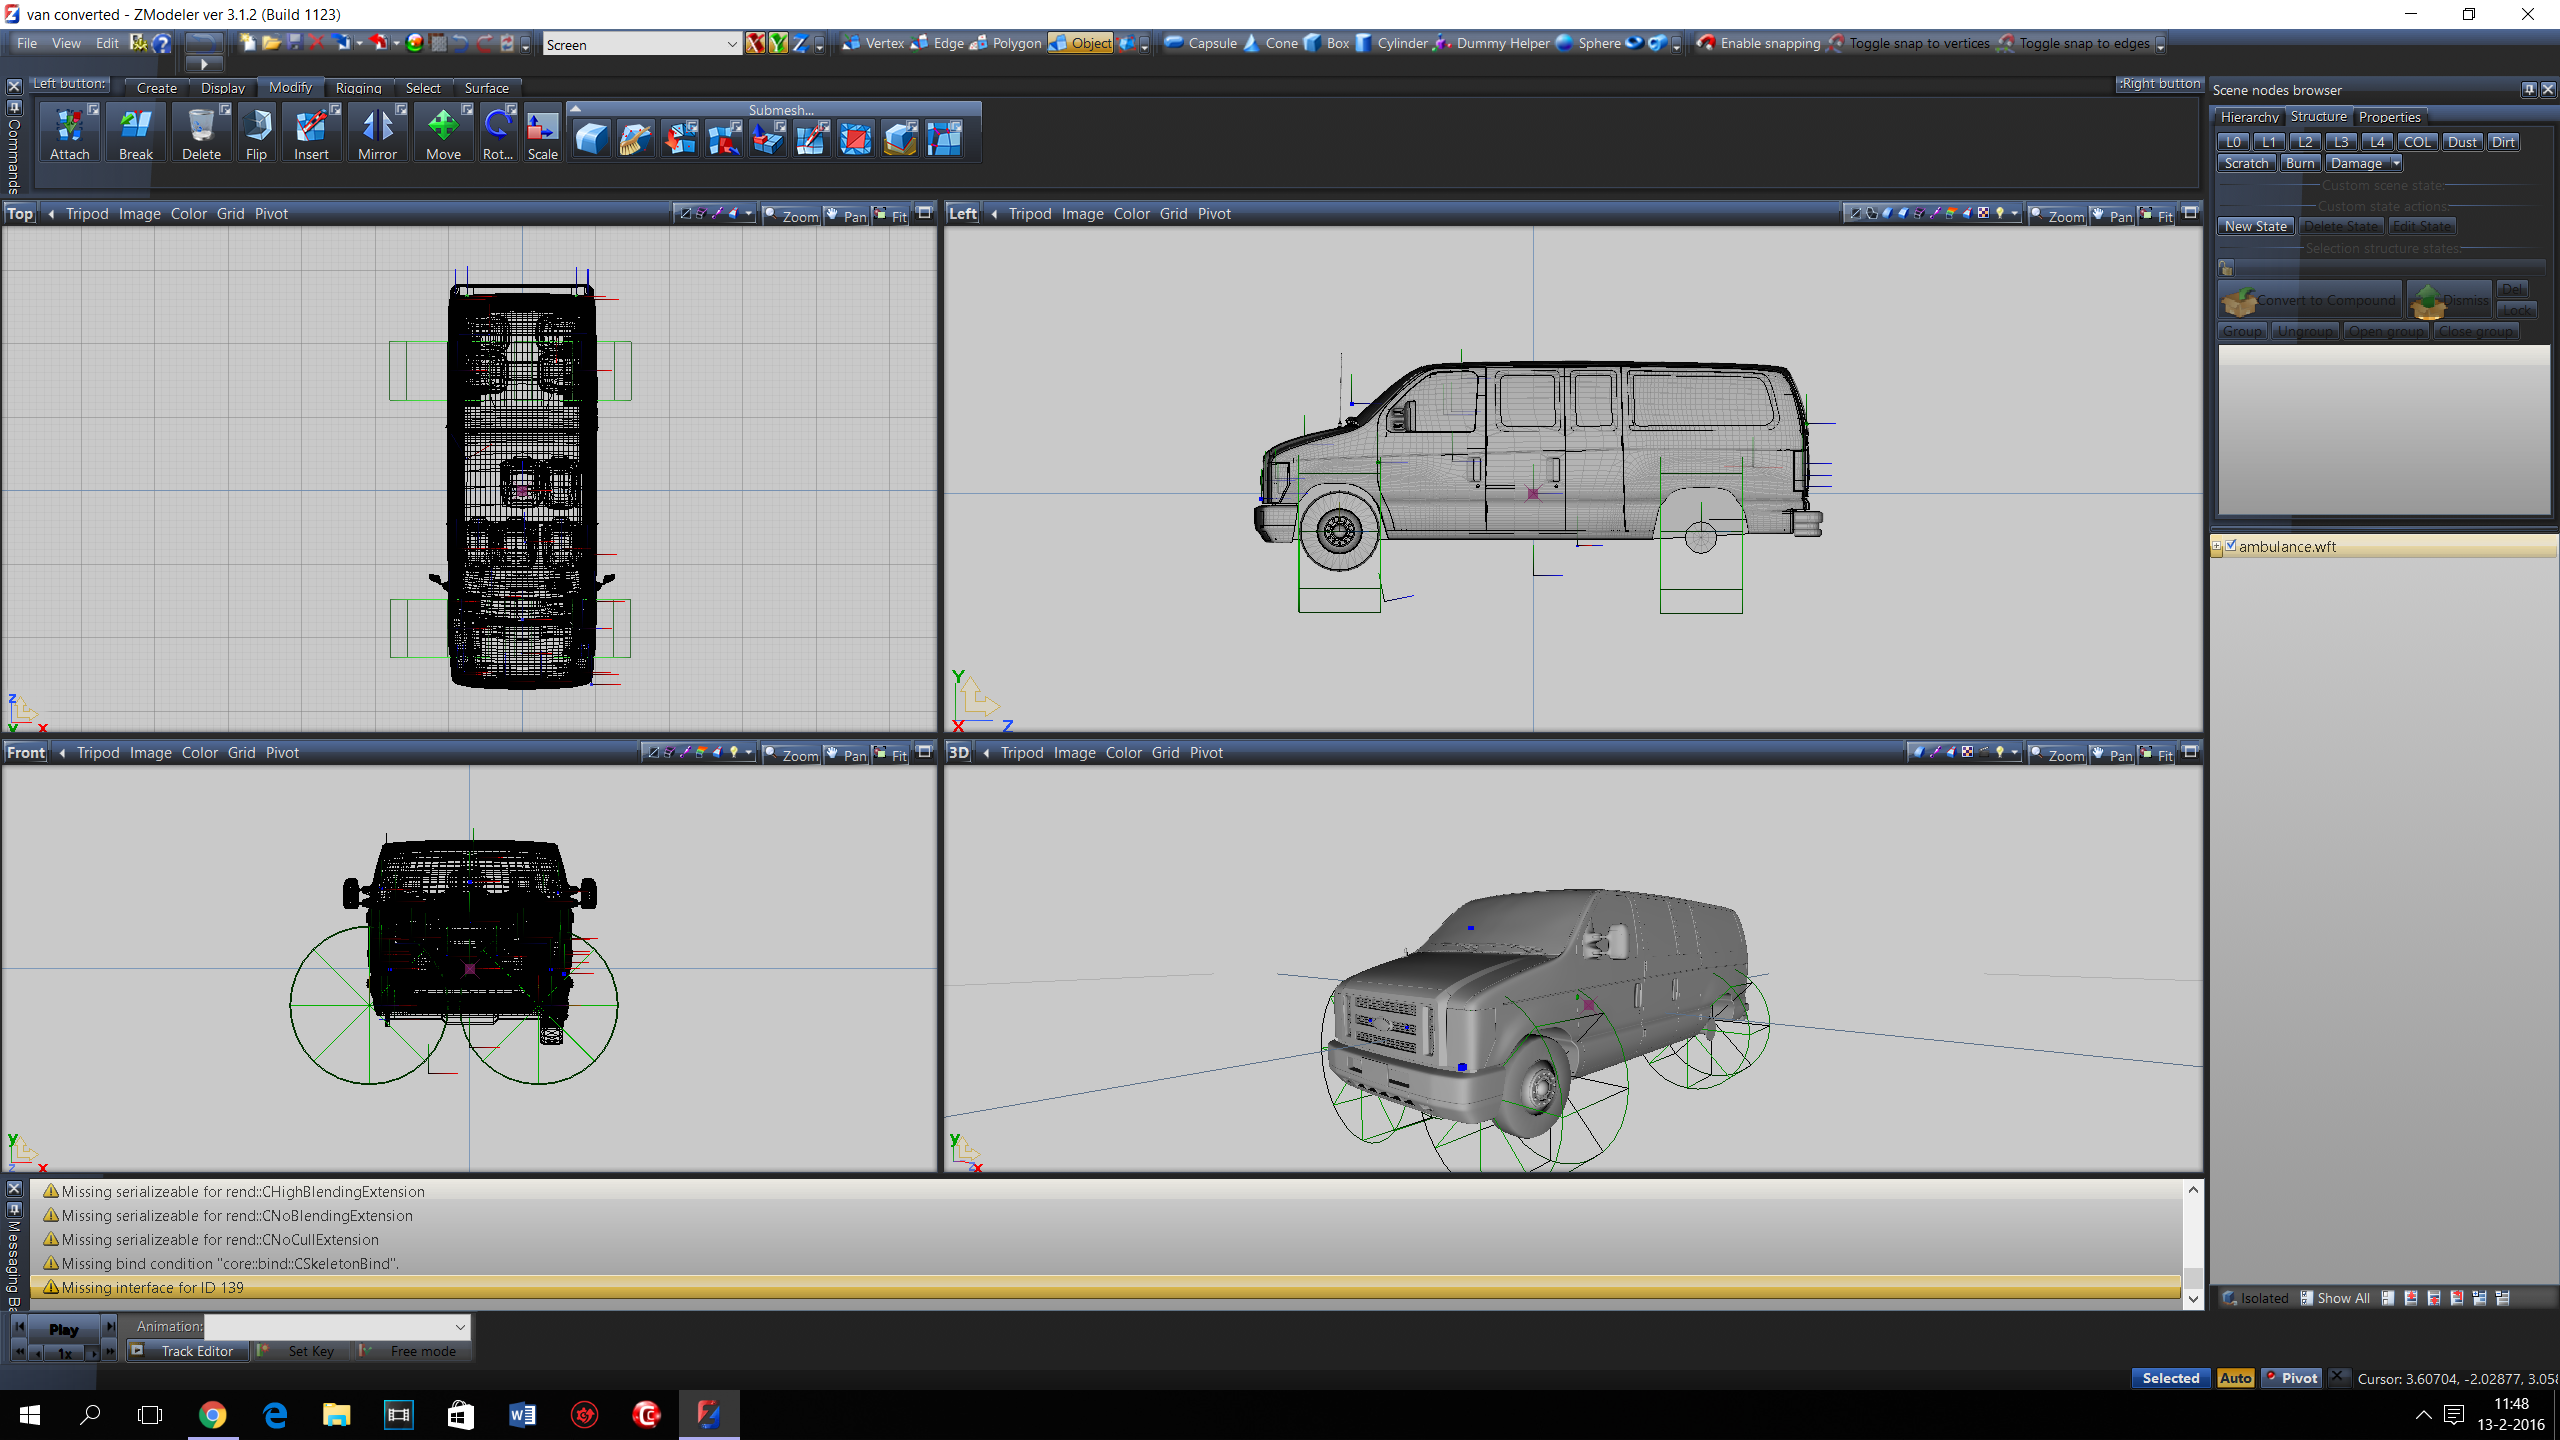The width and height of the screenshot is (2560, 1440).
Task: Click the Play animation control
Action: [x=63, y=1329]
